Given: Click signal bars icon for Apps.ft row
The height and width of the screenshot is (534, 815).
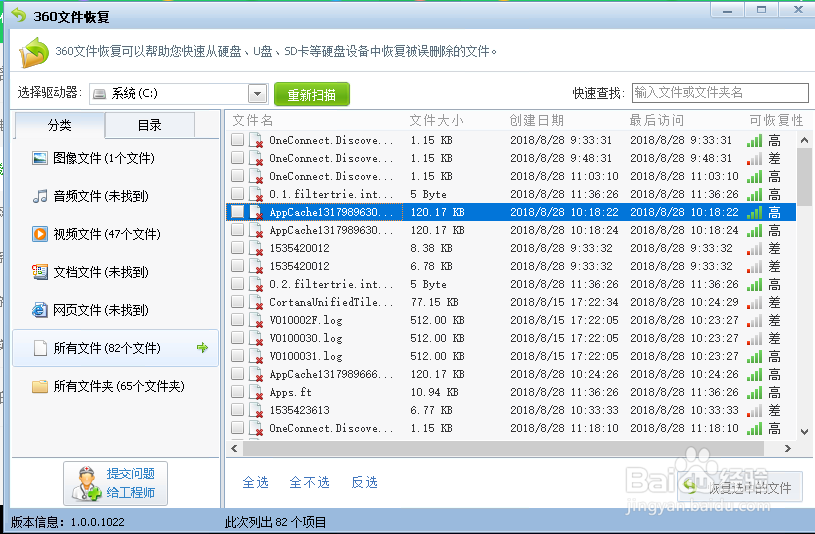Looking at the screenshot, I should click(754, 393).
